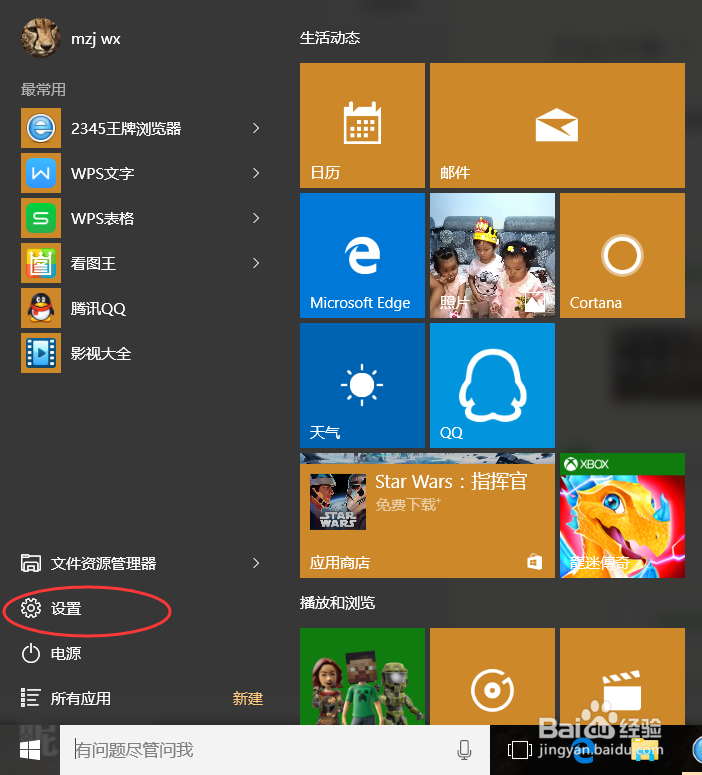Image resolution: width=702 pixels, height=775 pixels.
Task: Expand jump list arrow for 看图王
Action: coord(256,263)
